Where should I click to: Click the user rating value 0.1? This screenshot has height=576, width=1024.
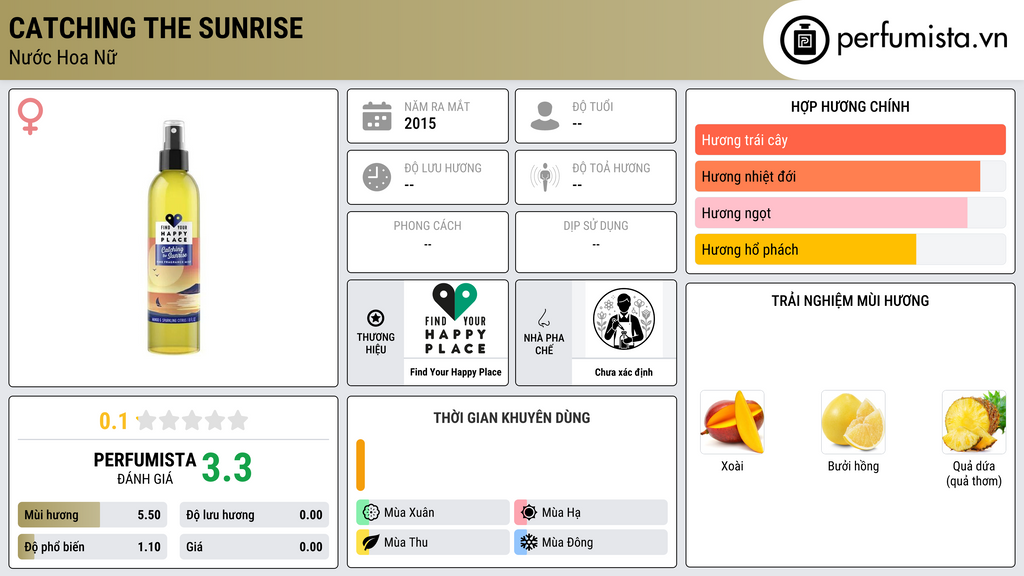tap(113, 421)
